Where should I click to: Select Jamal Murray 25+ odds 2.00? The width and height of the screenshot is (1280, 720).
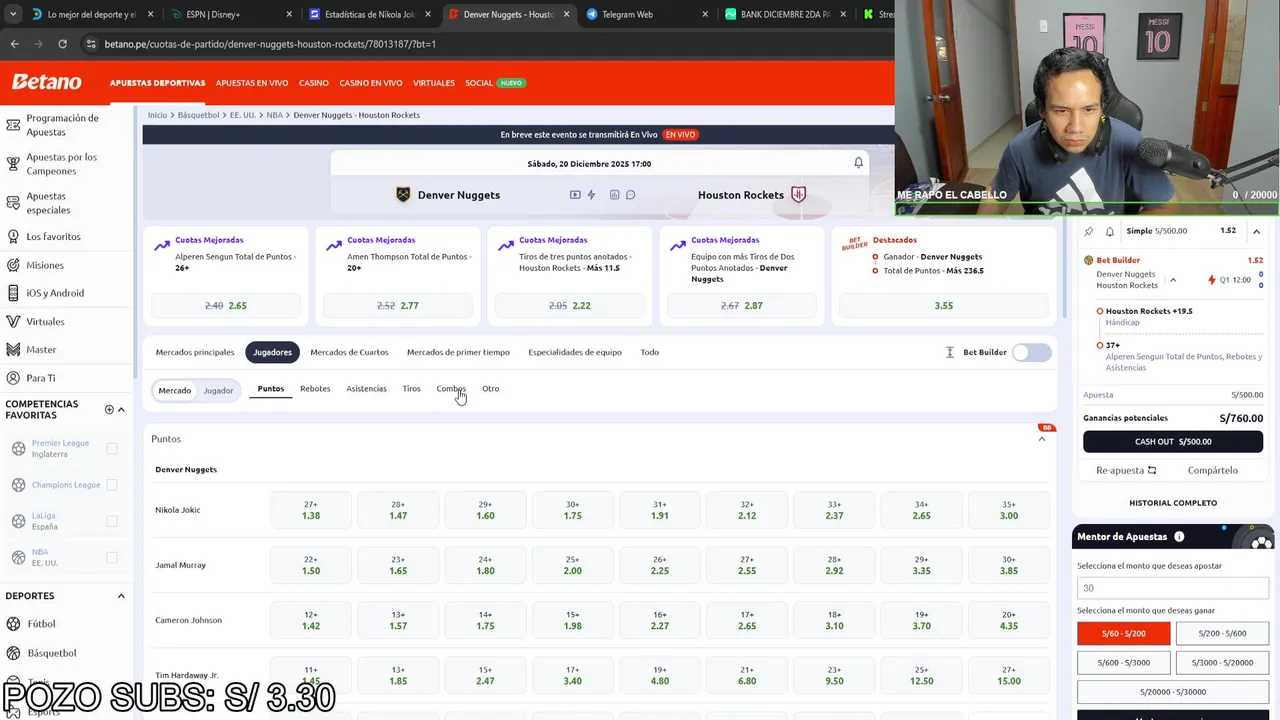572,565
